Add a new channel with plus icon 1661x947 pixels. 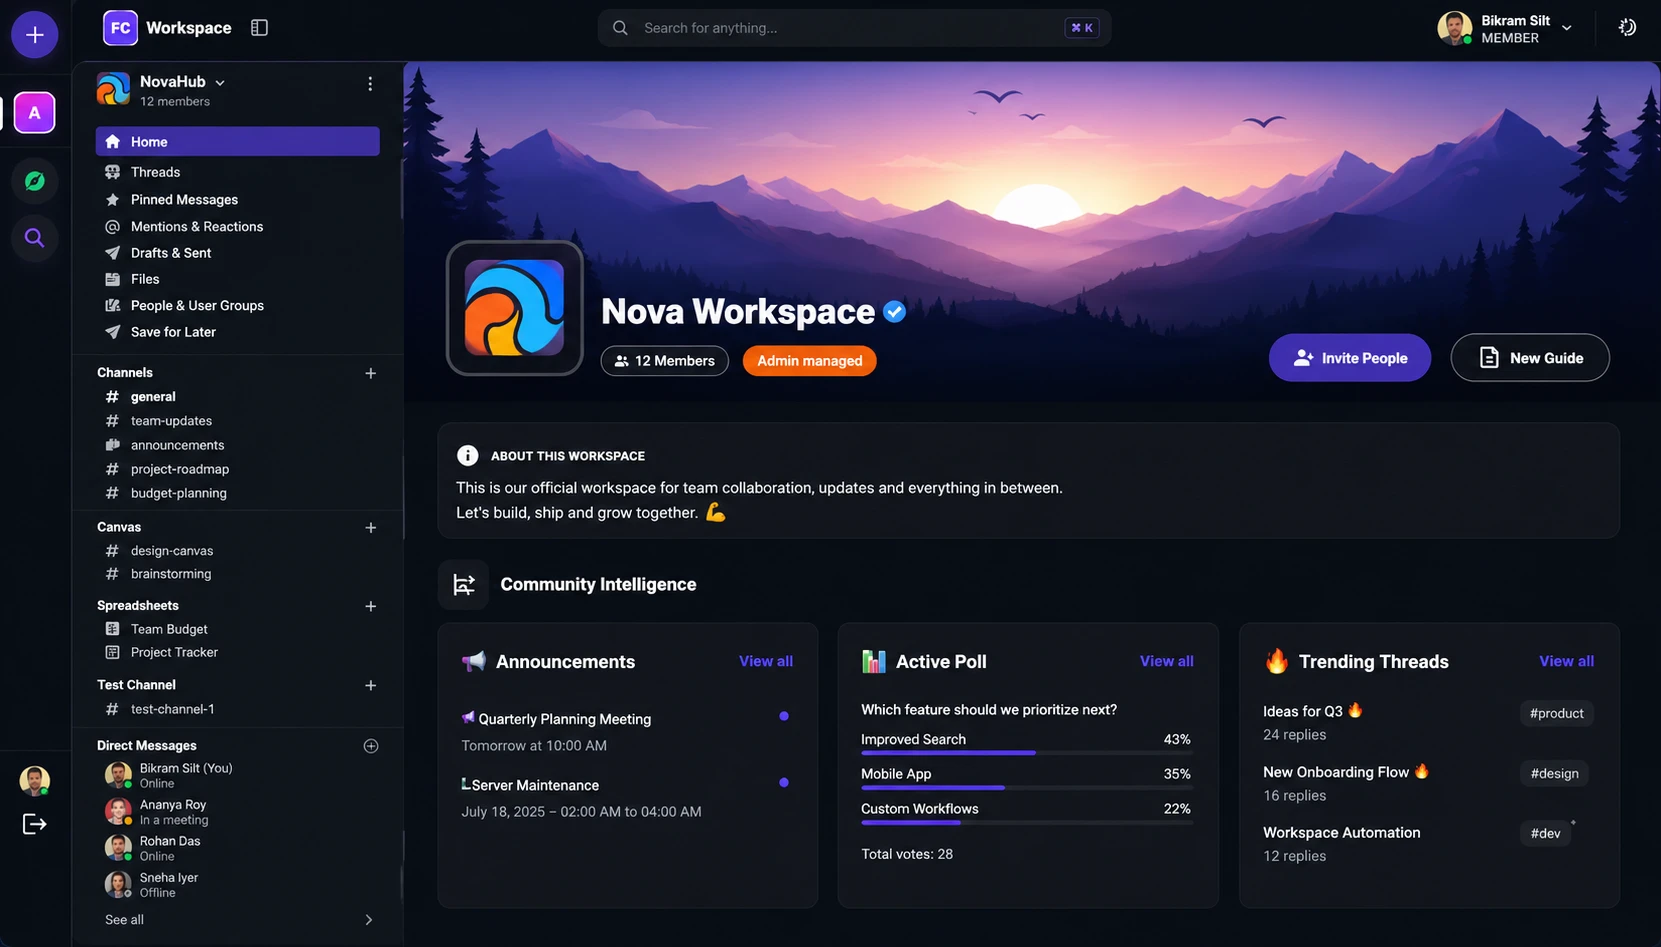pyautogui.click(x=371, y=373)
